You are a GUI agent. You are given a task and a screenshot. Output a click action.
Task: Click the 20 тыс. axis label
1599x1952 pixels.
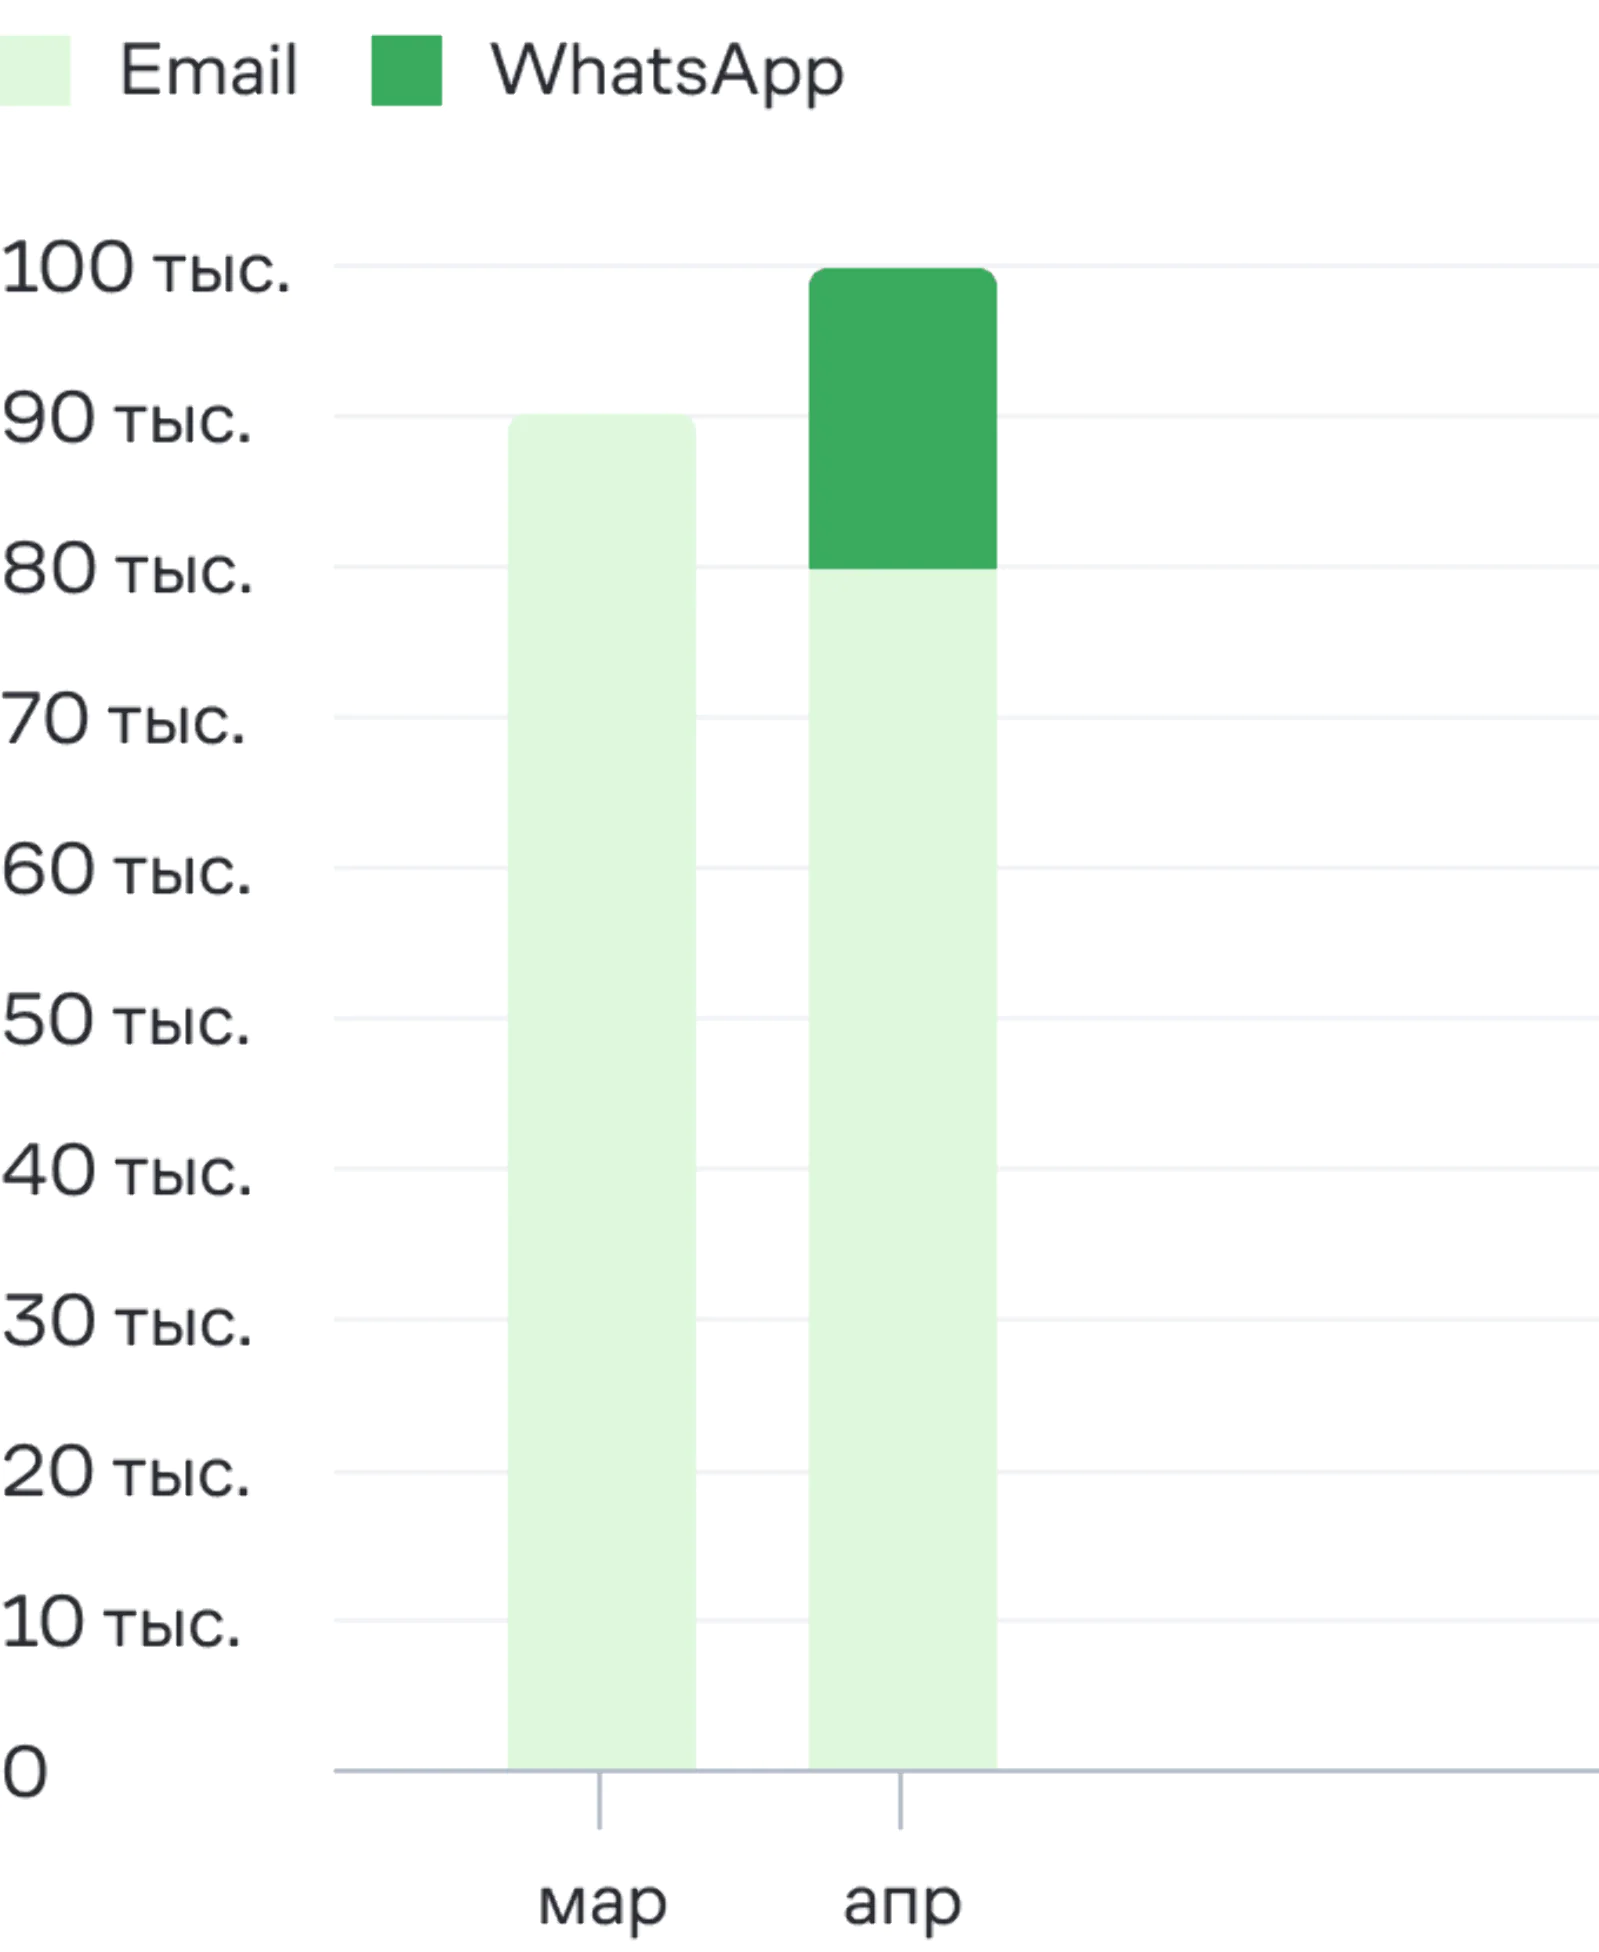(x=125, y=1472)
